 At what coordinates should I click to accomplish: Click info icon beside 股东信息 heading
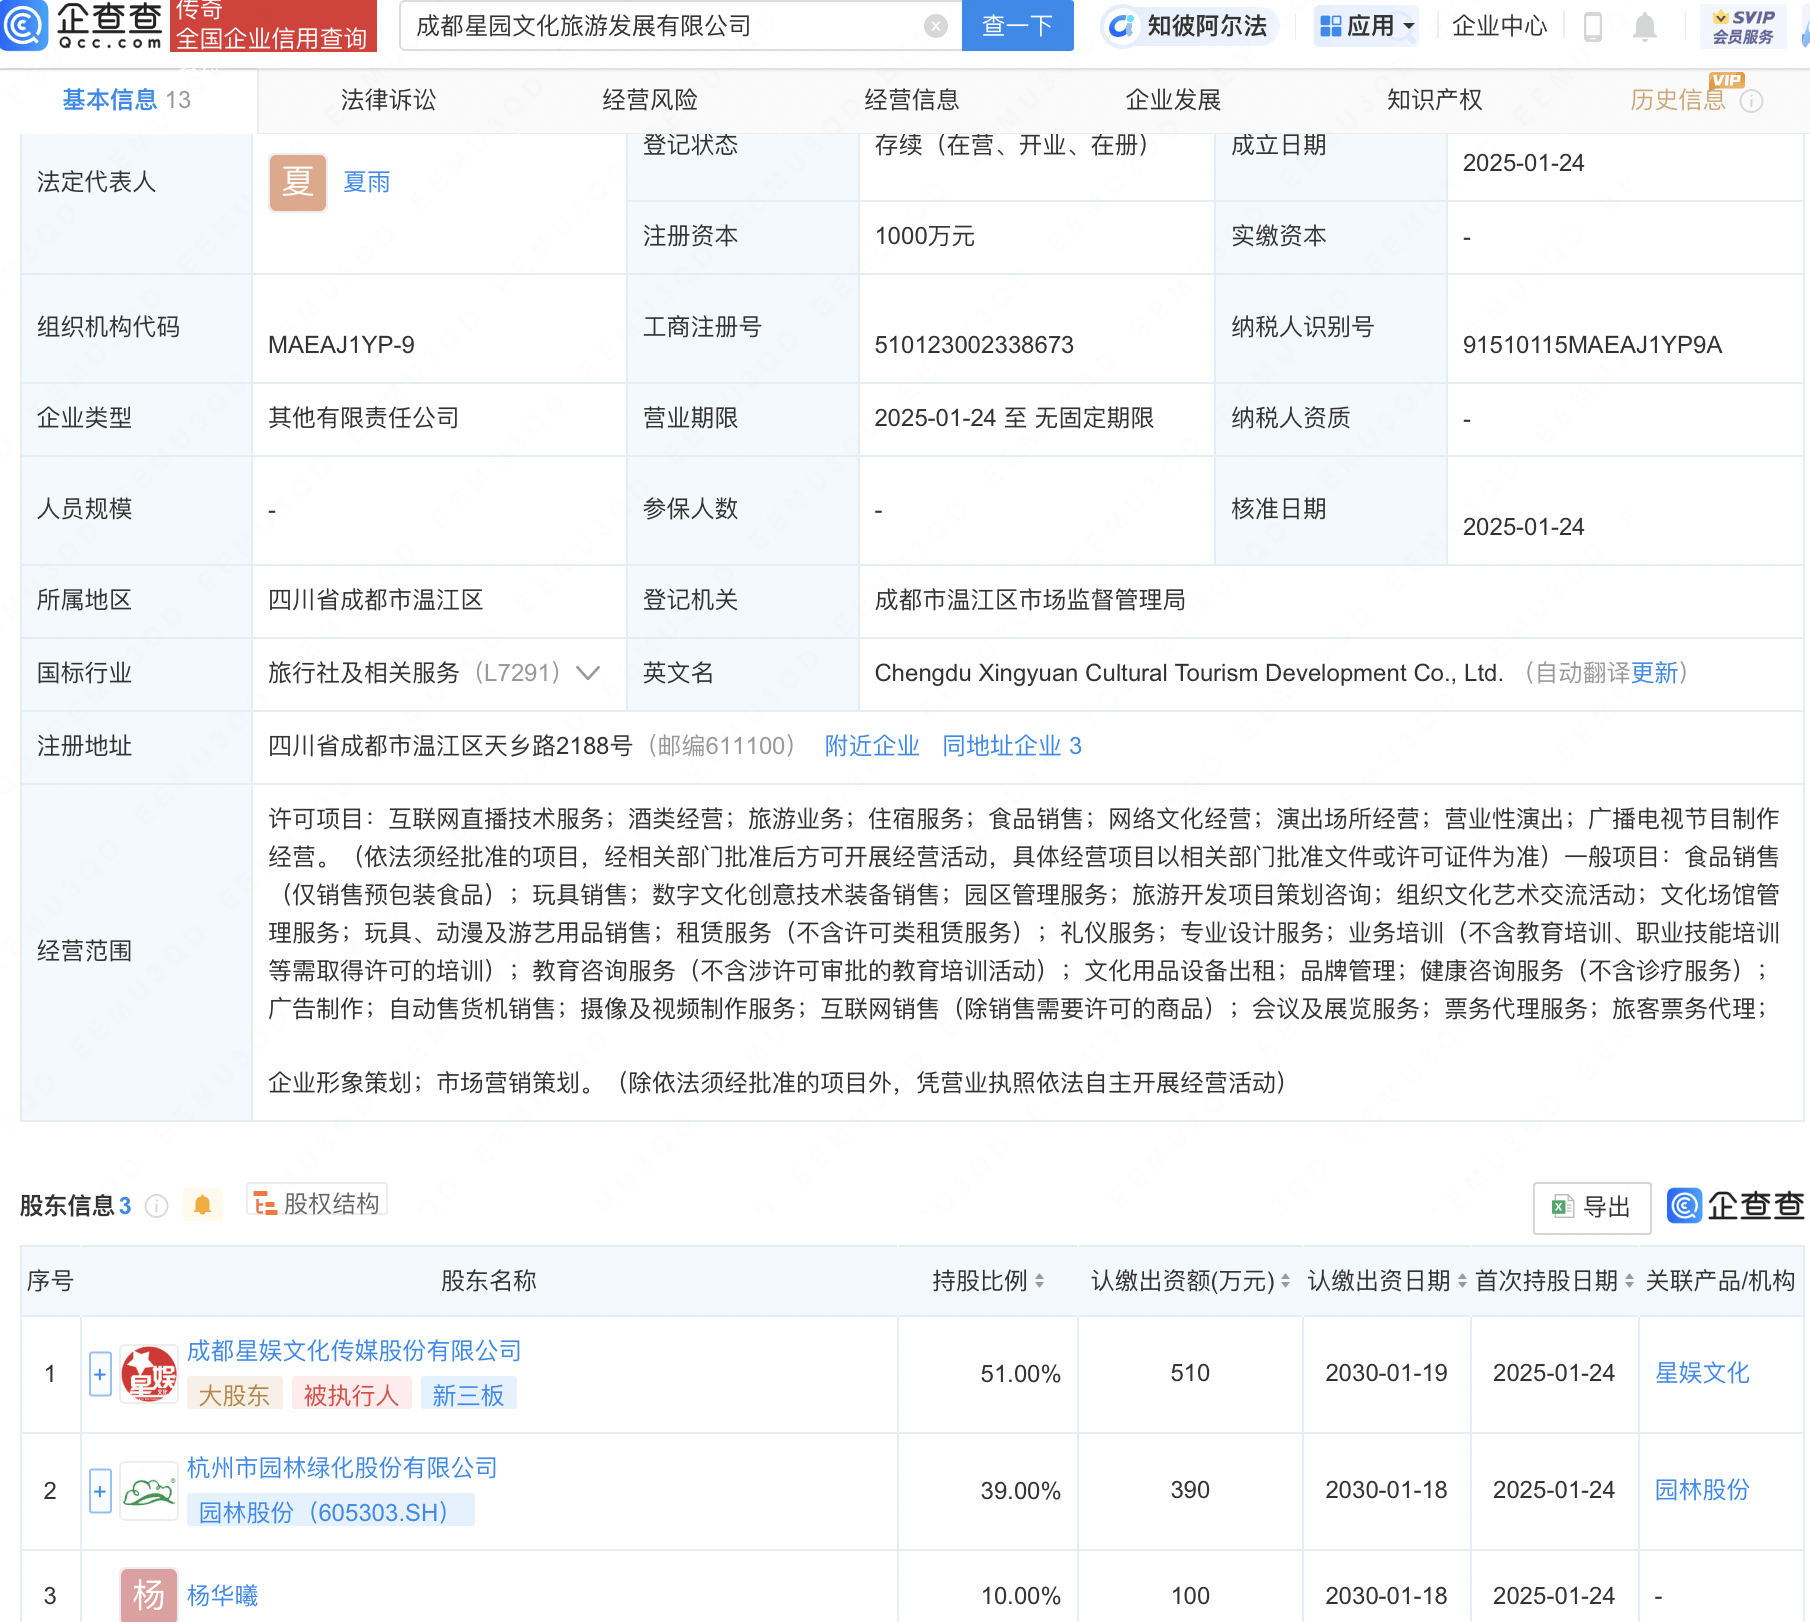[x=156, y=1205]
